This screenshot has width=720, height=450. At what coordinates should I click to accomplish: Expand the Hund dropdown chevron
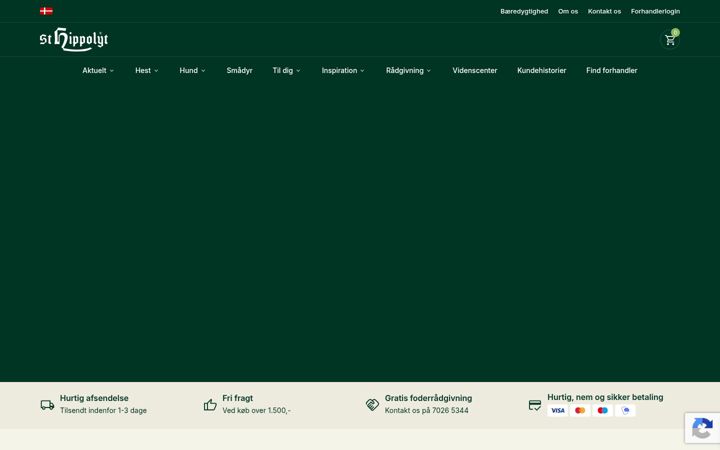[203, 71]
